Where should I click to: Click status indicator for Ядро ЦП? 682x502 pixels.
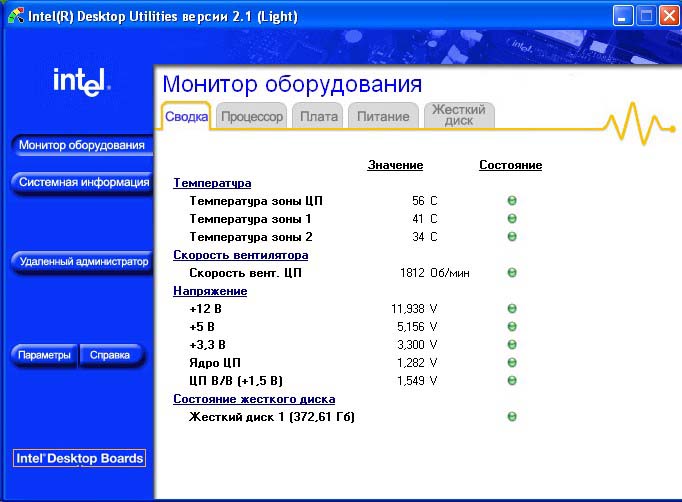512,363
